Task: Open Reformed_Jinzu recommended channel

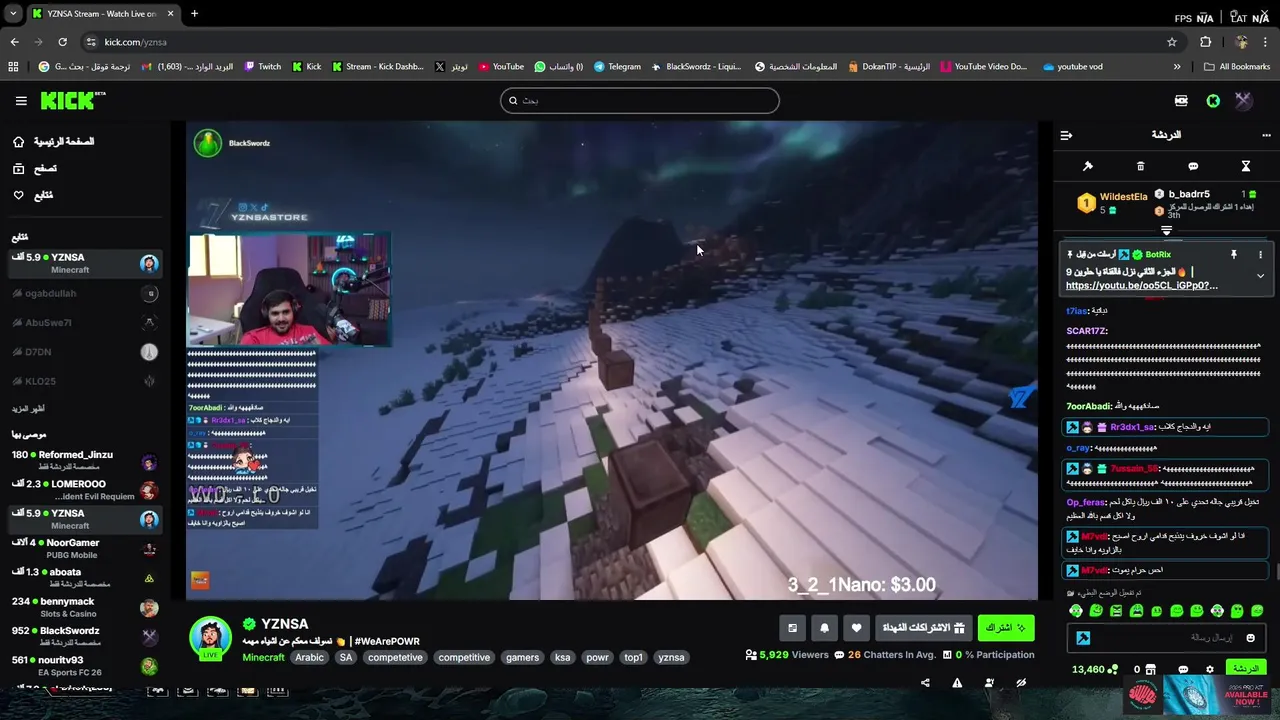Action: pos(84,461)
